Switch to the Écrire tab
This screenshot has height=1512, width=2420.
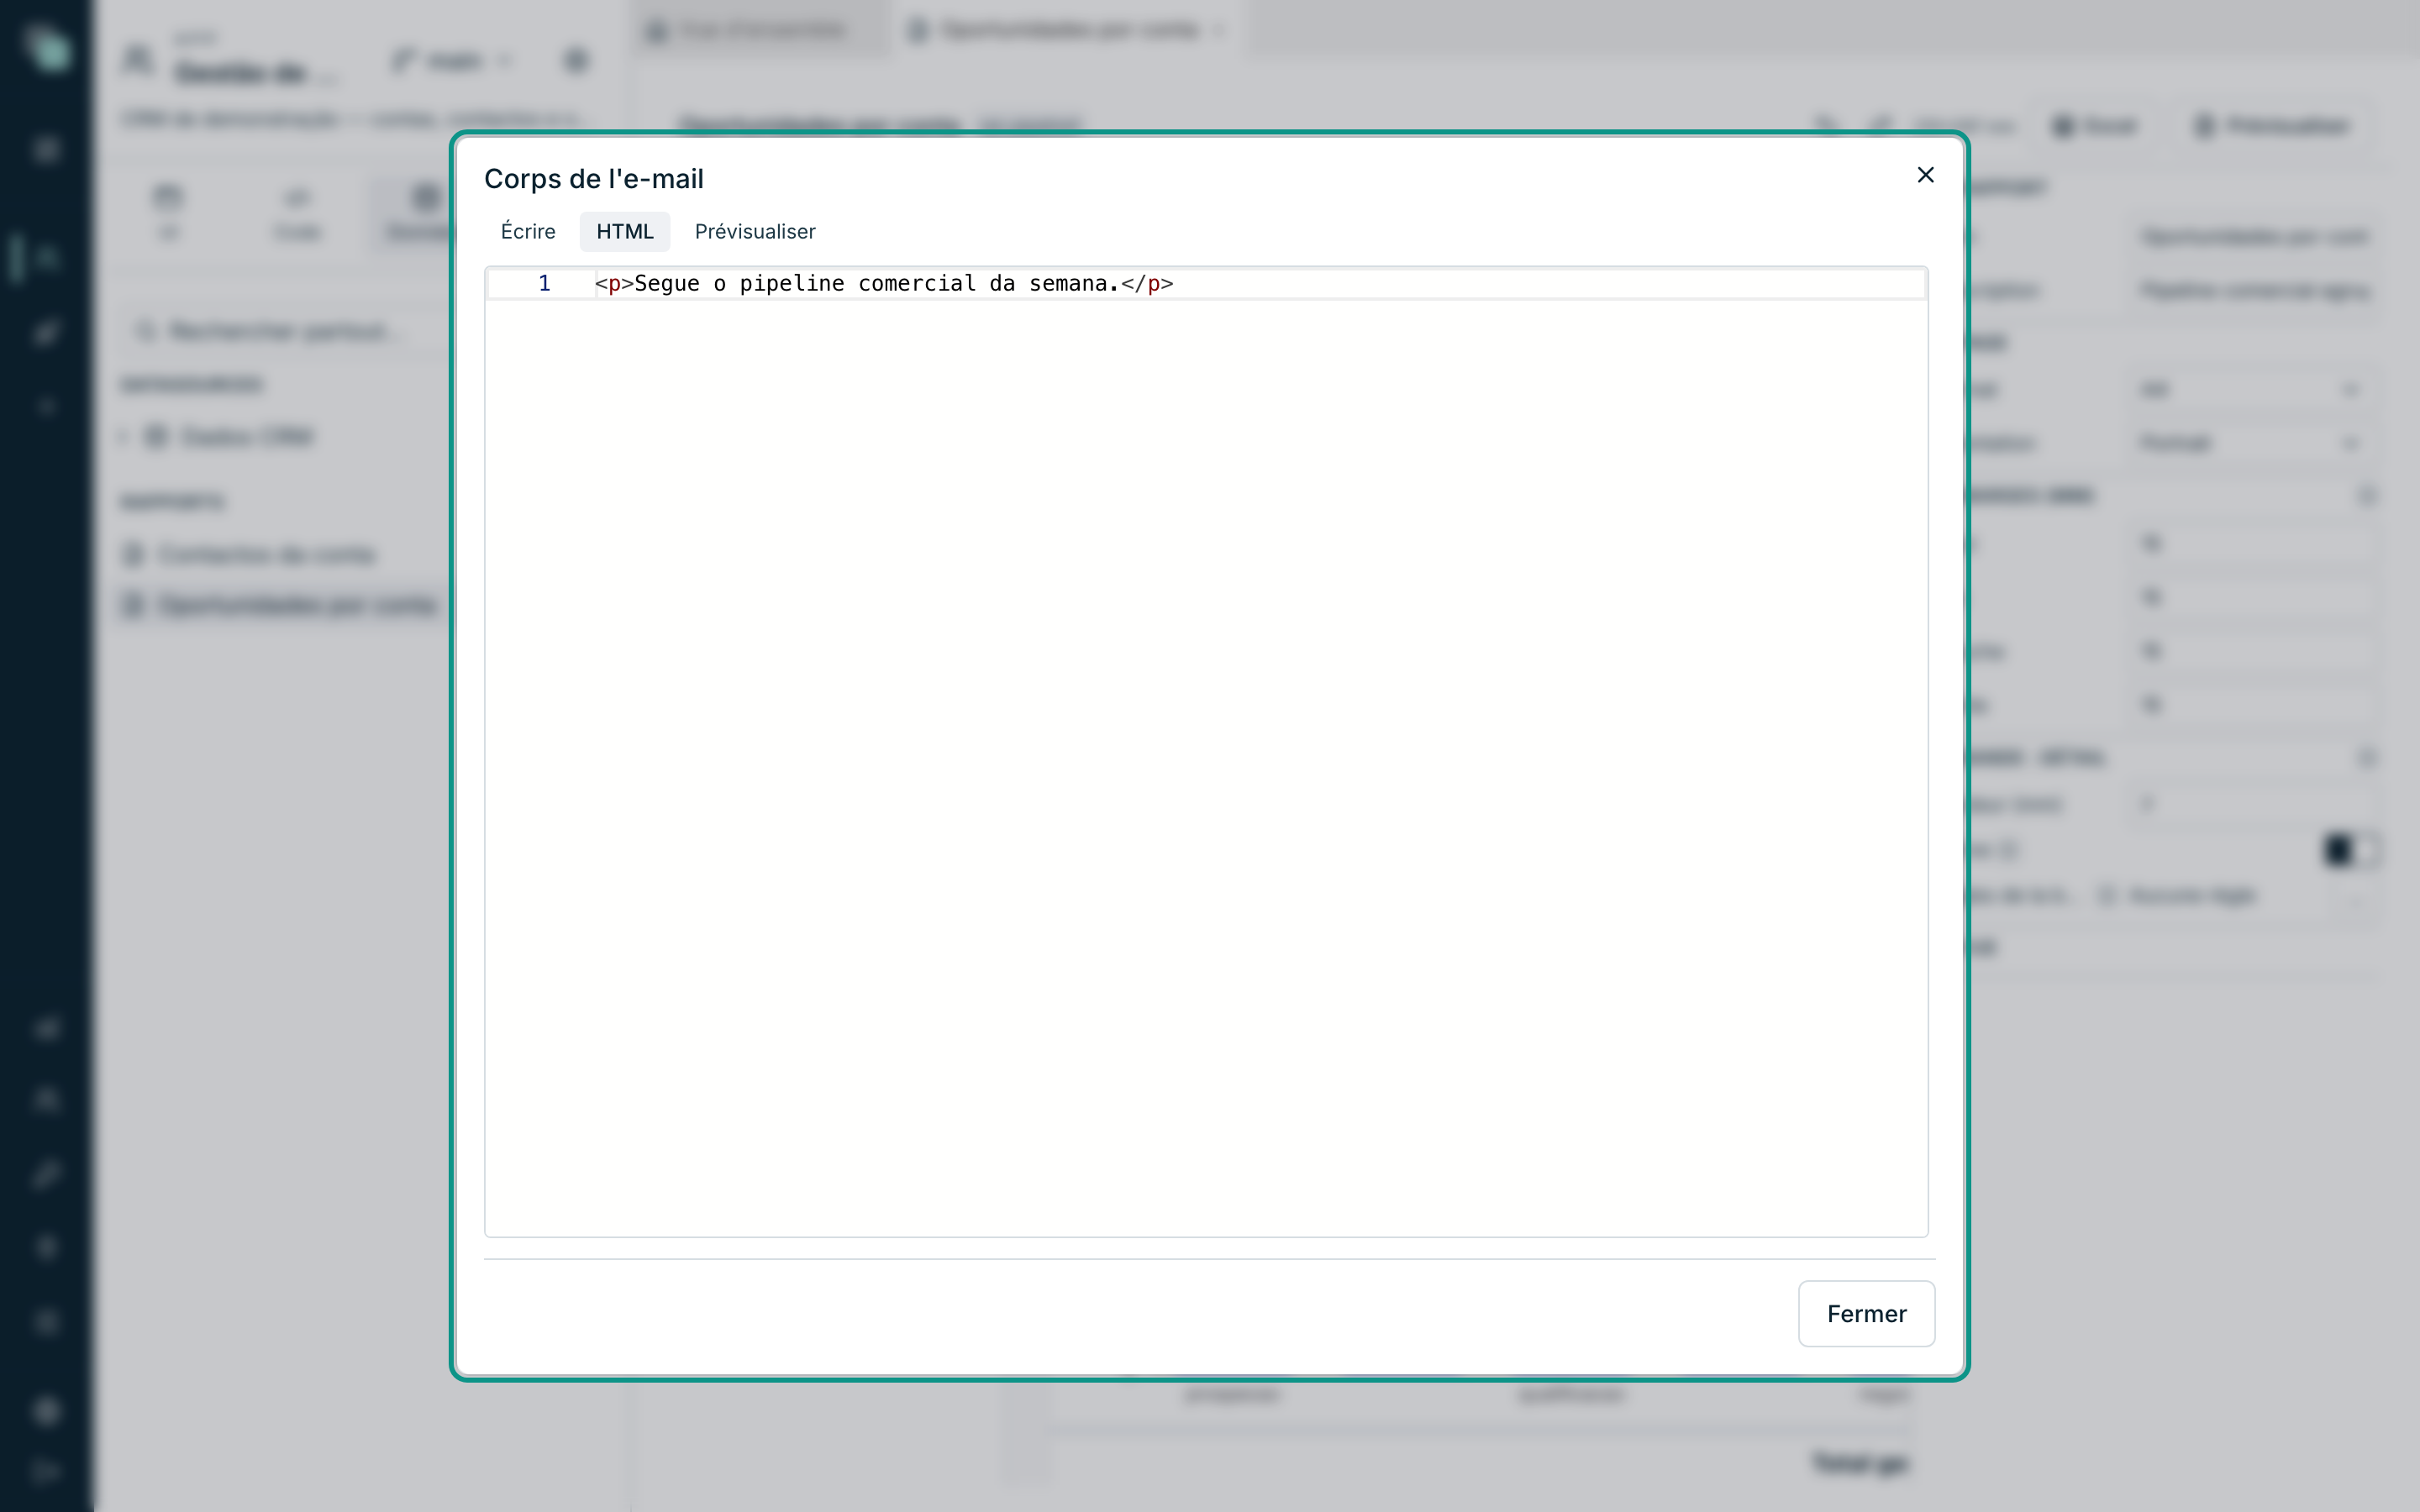[528, 232]
